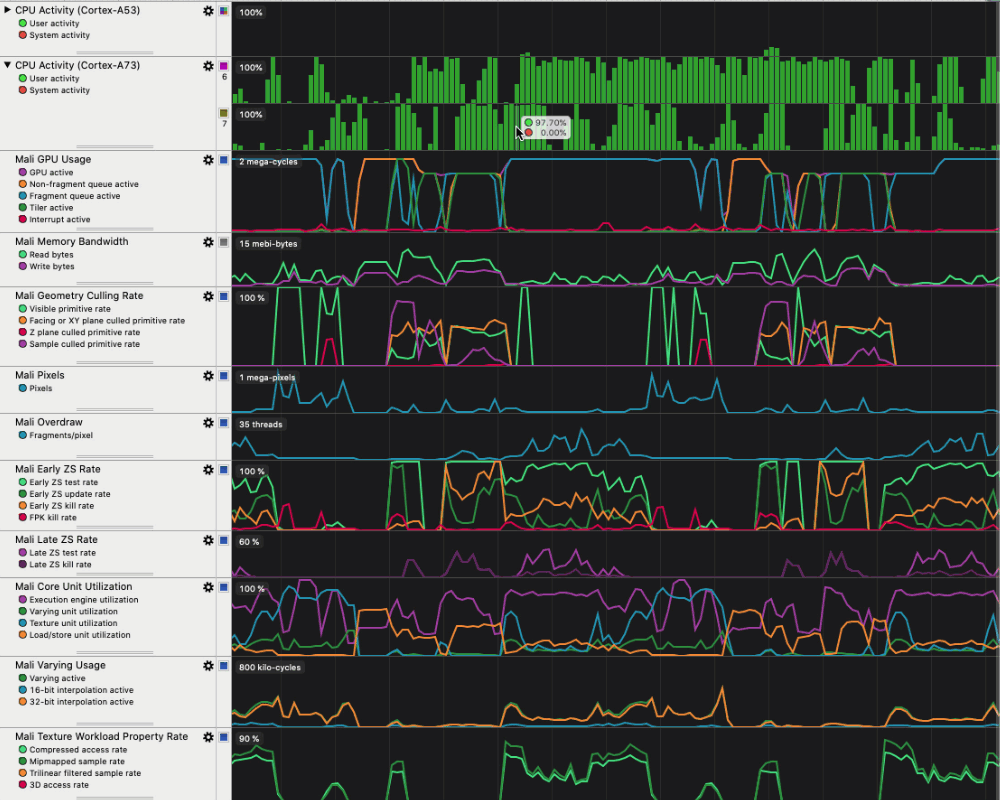
Task: Expand the CPU Activity (Cortex-A53) chart
Action: 8,10
